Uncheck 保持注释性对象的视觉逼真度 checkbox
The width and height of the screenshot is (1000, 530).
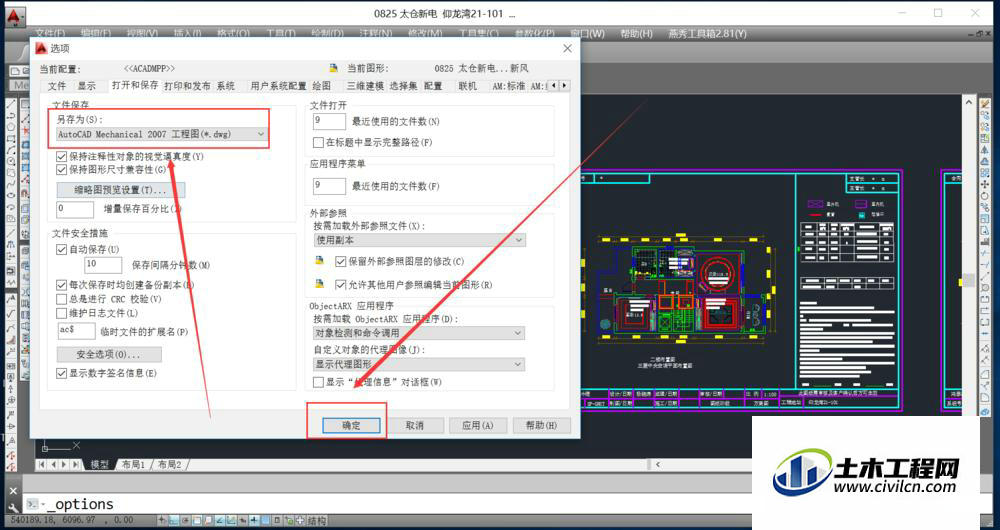(x=61, y=156)
